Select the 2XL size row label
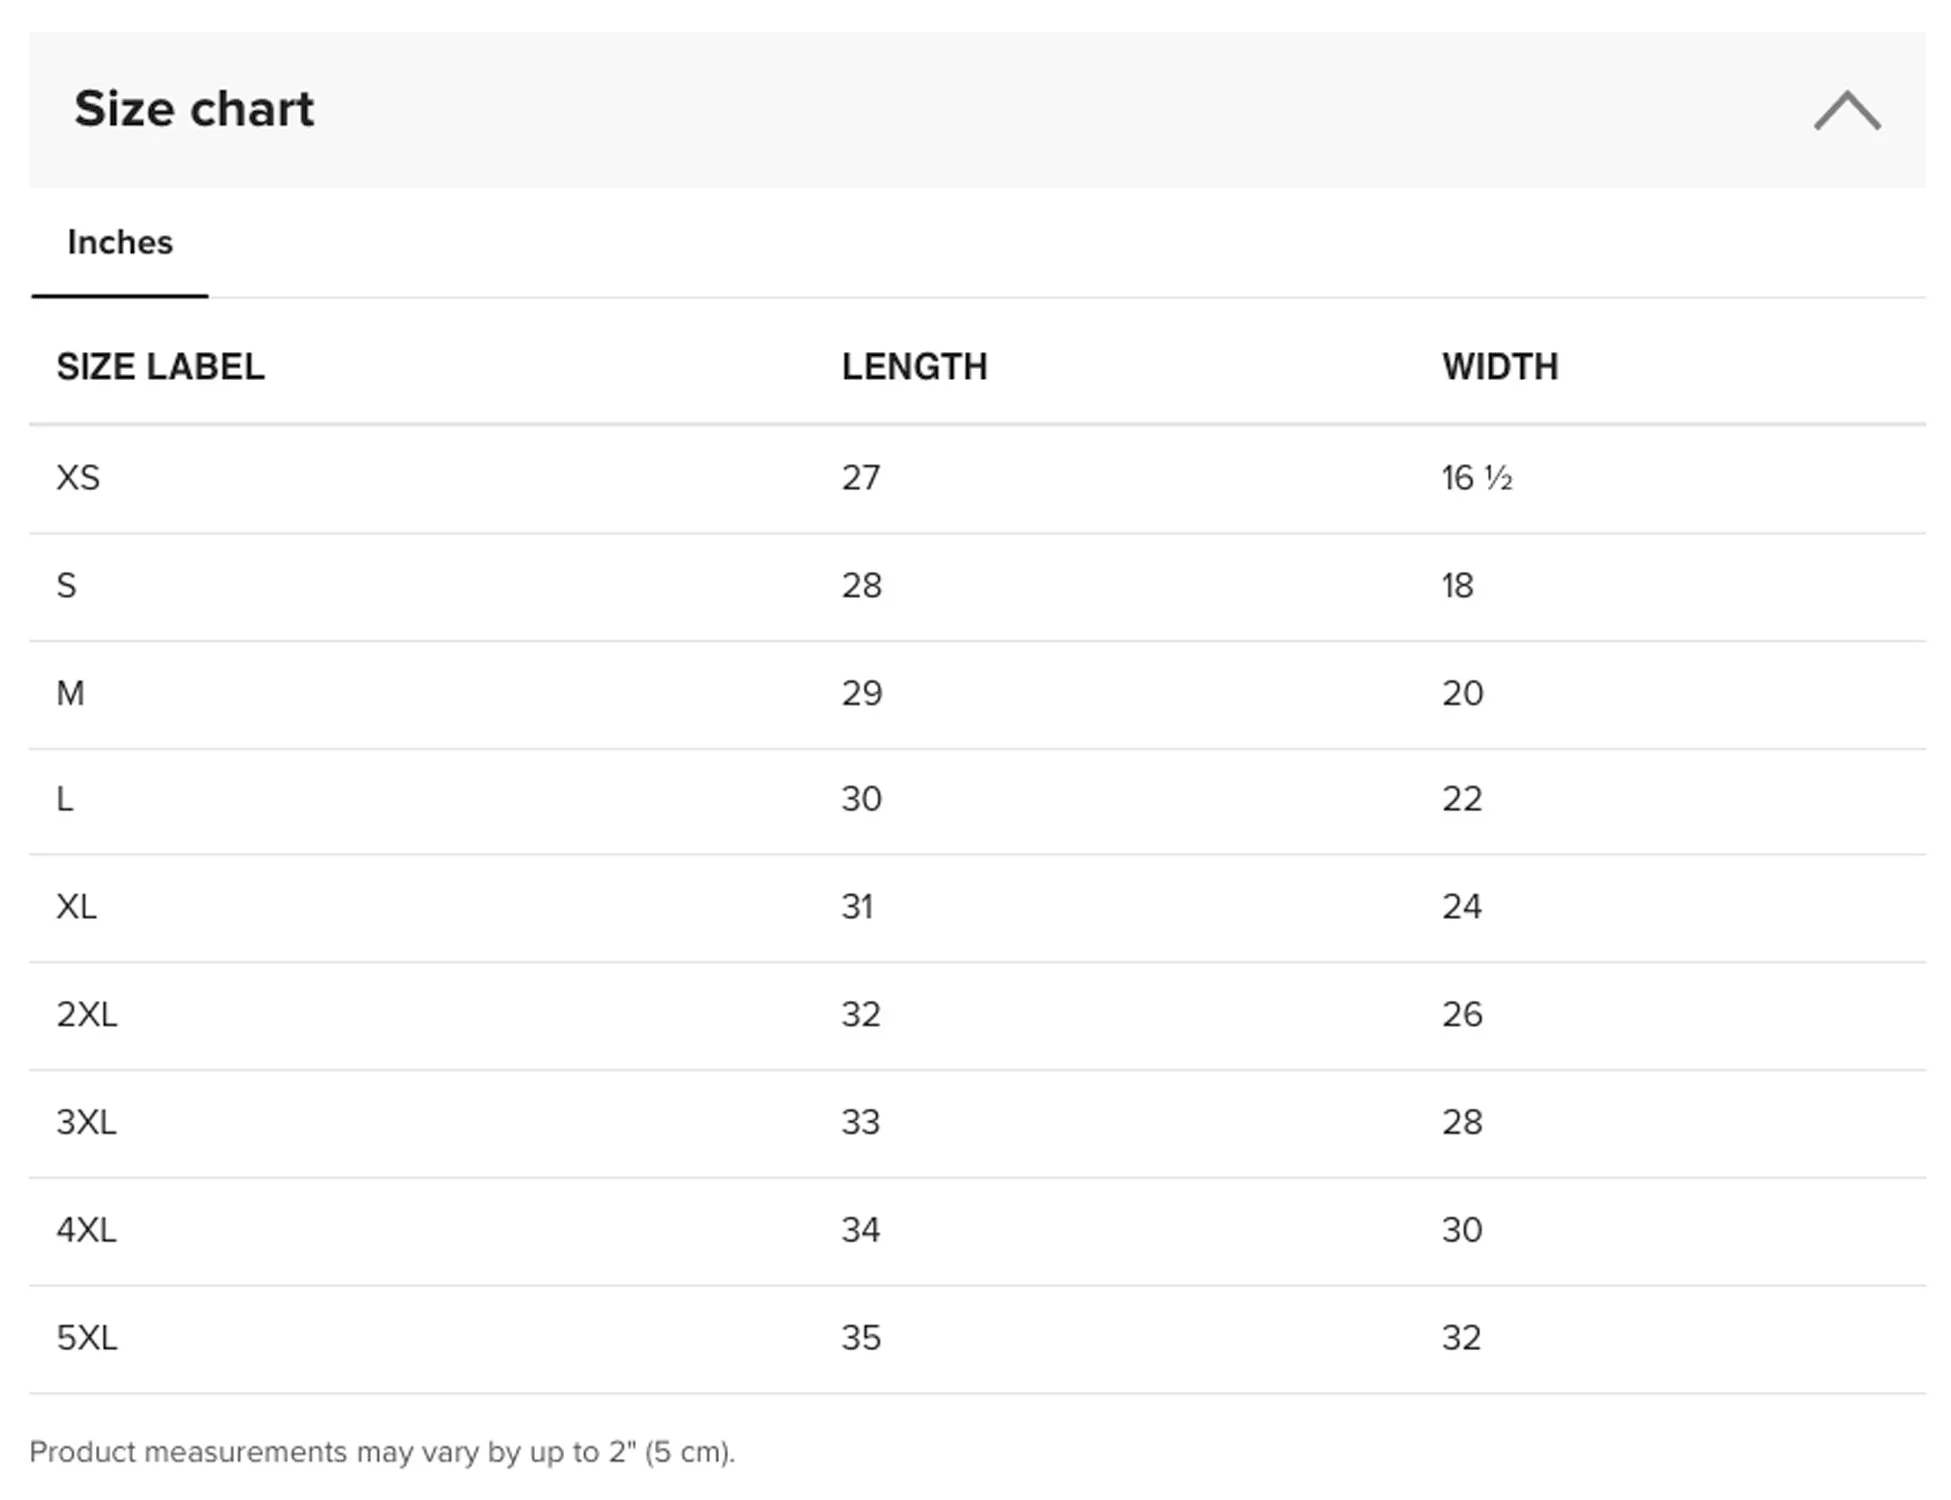Viewport: 1951px width, 1500px height. 87,1015
